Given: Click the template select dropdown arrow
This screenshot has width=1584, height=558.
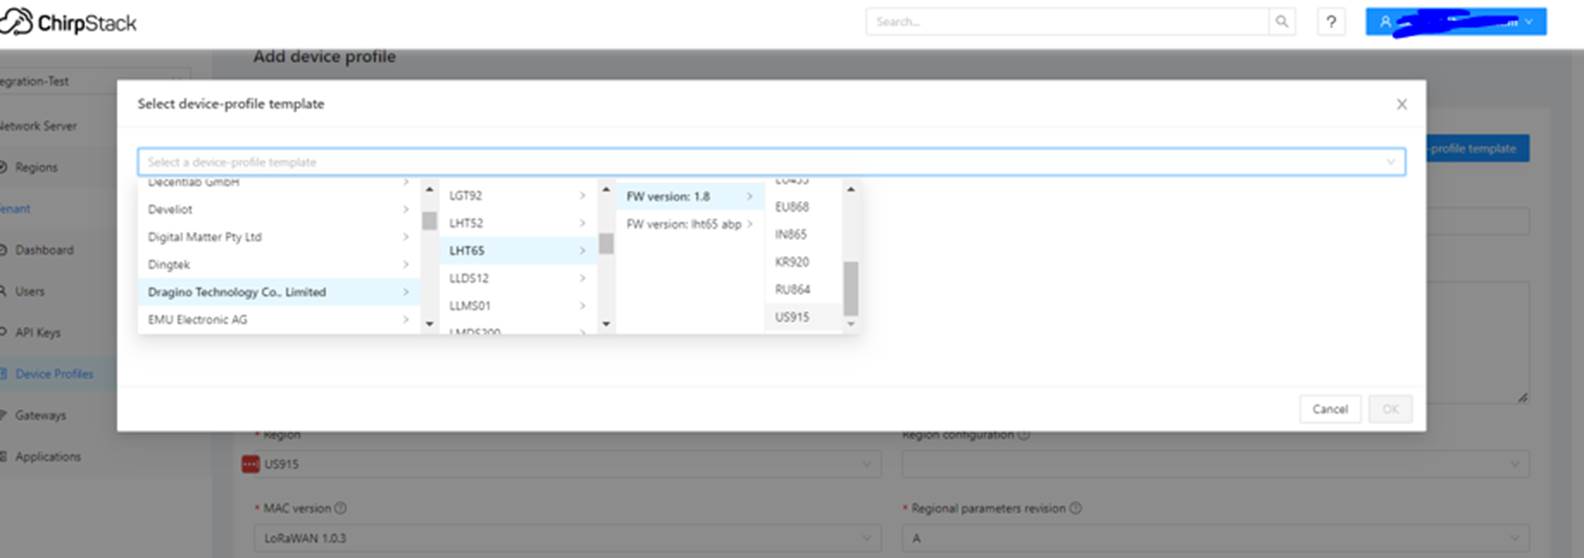Looking at the screenshot, I should coord(1390,162).
